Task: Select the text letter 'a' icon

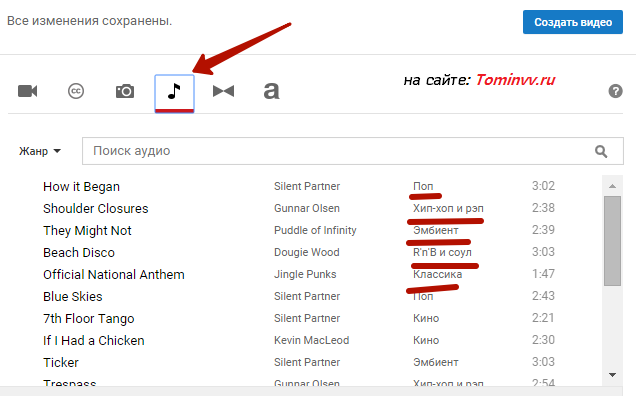Action: click(271, 91)
